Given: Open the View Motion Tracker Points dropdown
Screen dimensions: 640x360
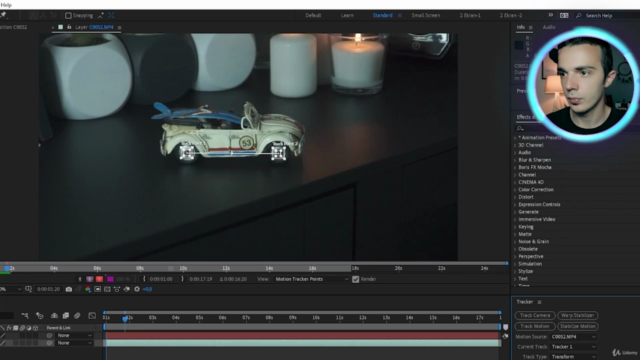Looking at the screenshot, I should 311,279.
